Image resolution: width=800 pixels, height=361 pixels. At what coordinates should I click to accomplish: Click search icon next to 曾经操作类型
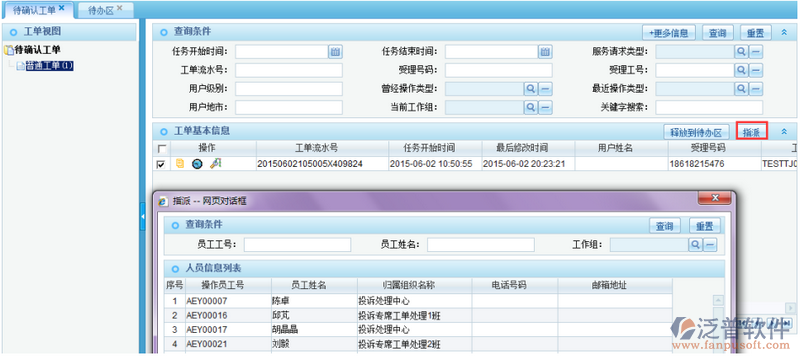tap(531, 89)
